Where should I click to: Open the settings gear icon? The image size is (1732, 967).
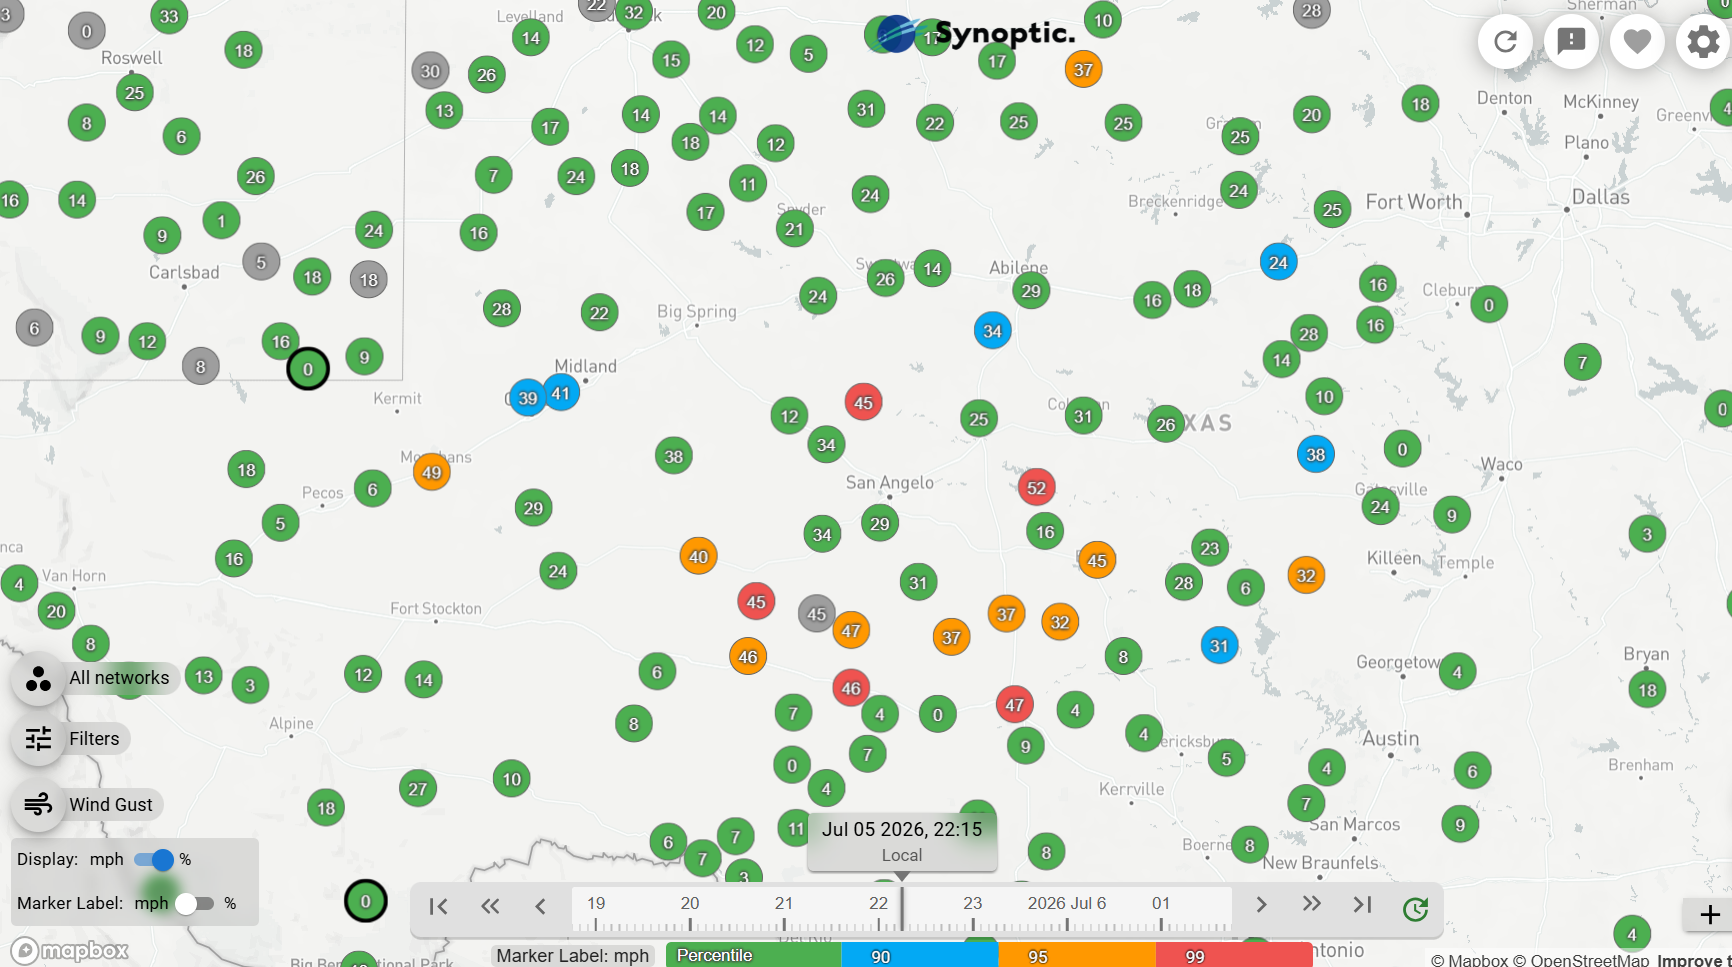[x=1703, y=41]
